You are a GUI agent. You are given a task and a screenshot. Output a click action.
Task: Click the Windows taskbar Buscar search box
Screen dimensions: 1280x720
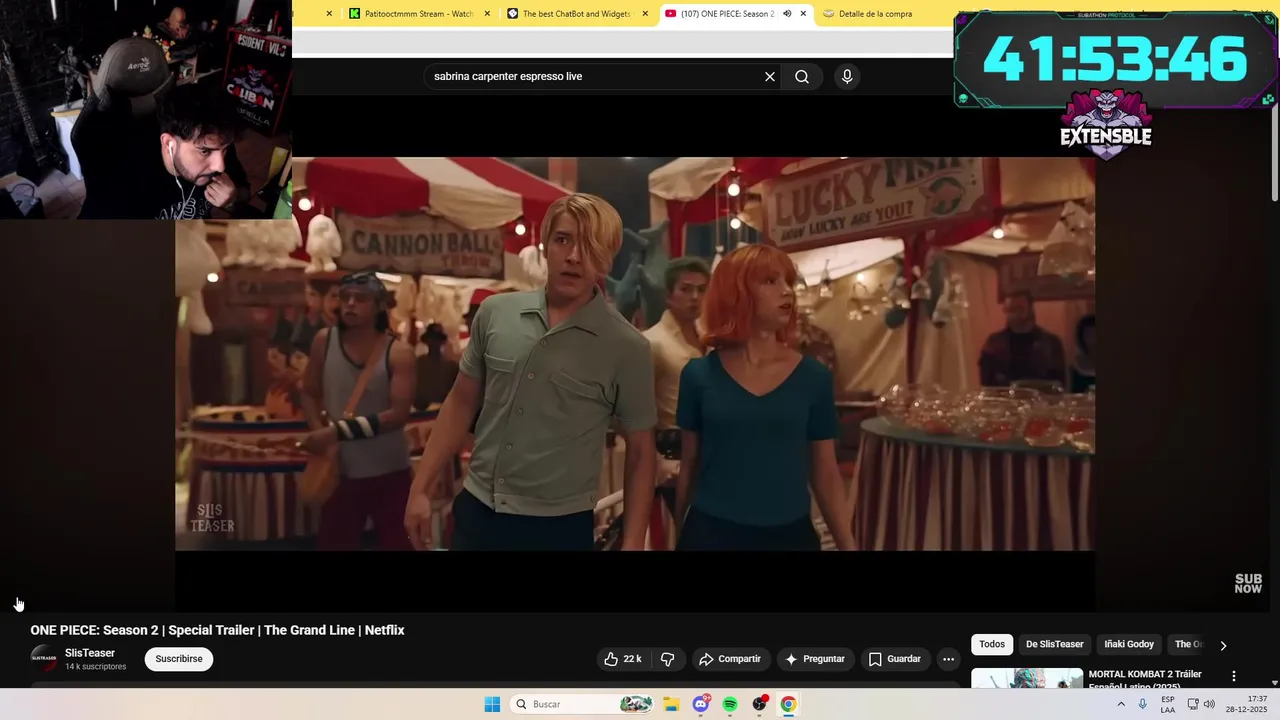[x=581, y=704]
